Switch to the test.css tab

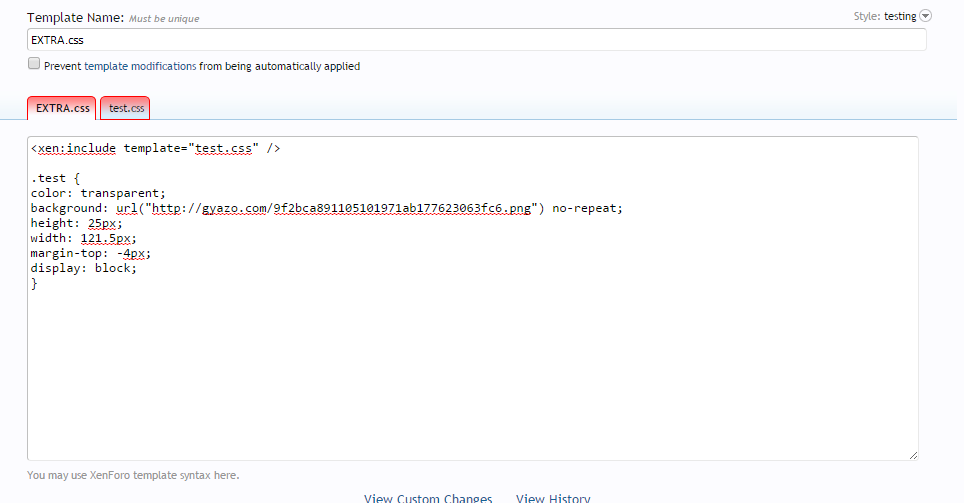[126, 108]
